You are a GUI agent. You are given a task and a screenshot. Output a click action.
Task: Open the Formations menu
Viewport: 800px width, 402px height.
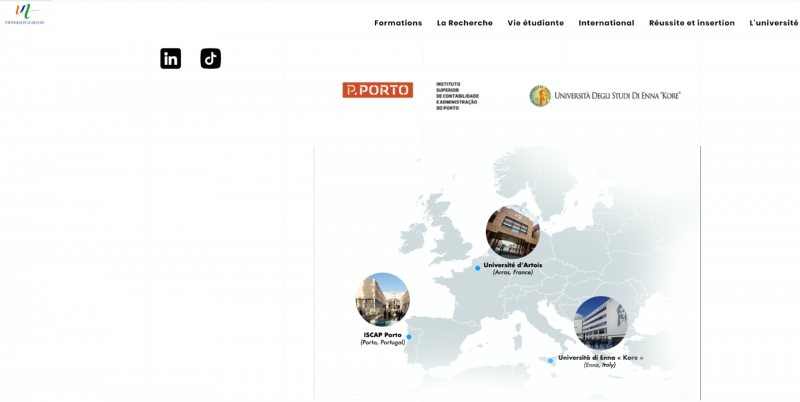(398, 23)
